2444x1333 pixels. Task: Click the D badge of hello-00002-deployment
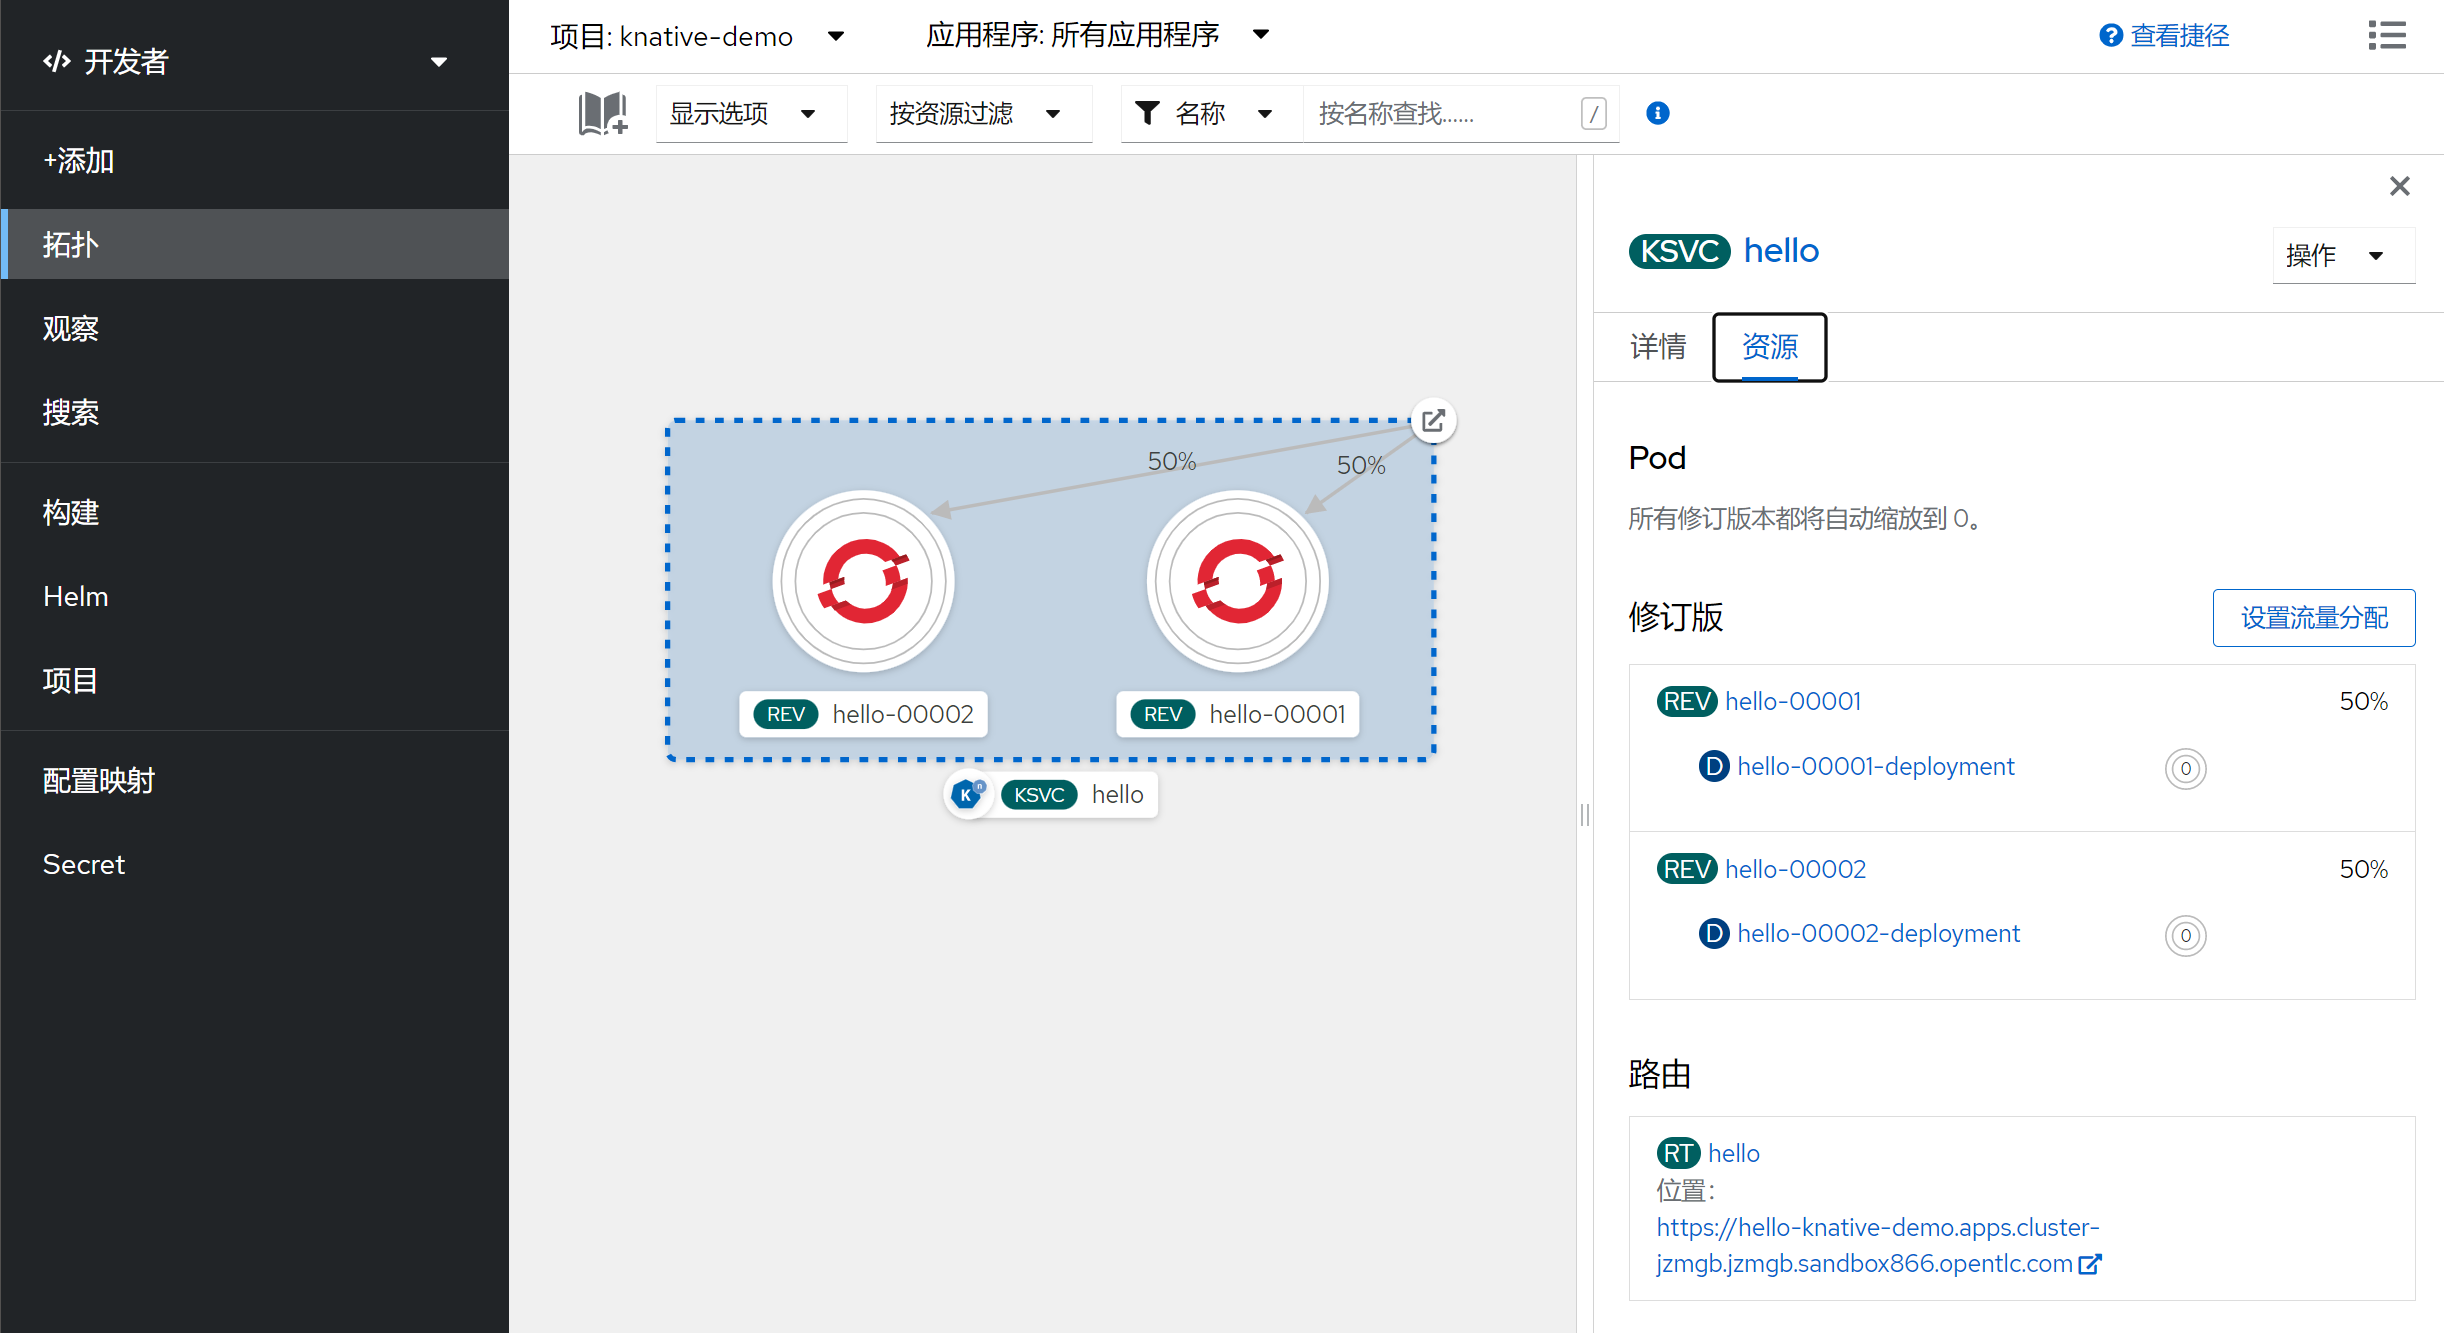tap(1714, 934)
